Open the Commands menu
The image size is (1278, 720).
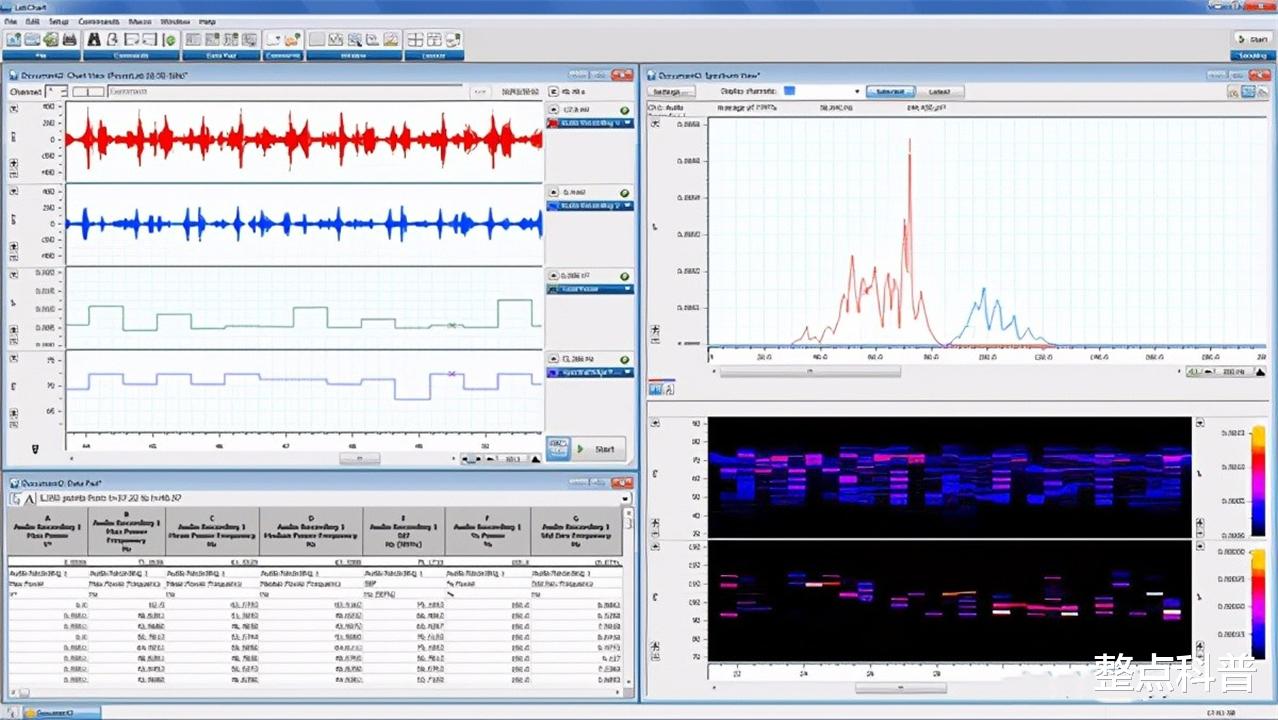[99, 21]
